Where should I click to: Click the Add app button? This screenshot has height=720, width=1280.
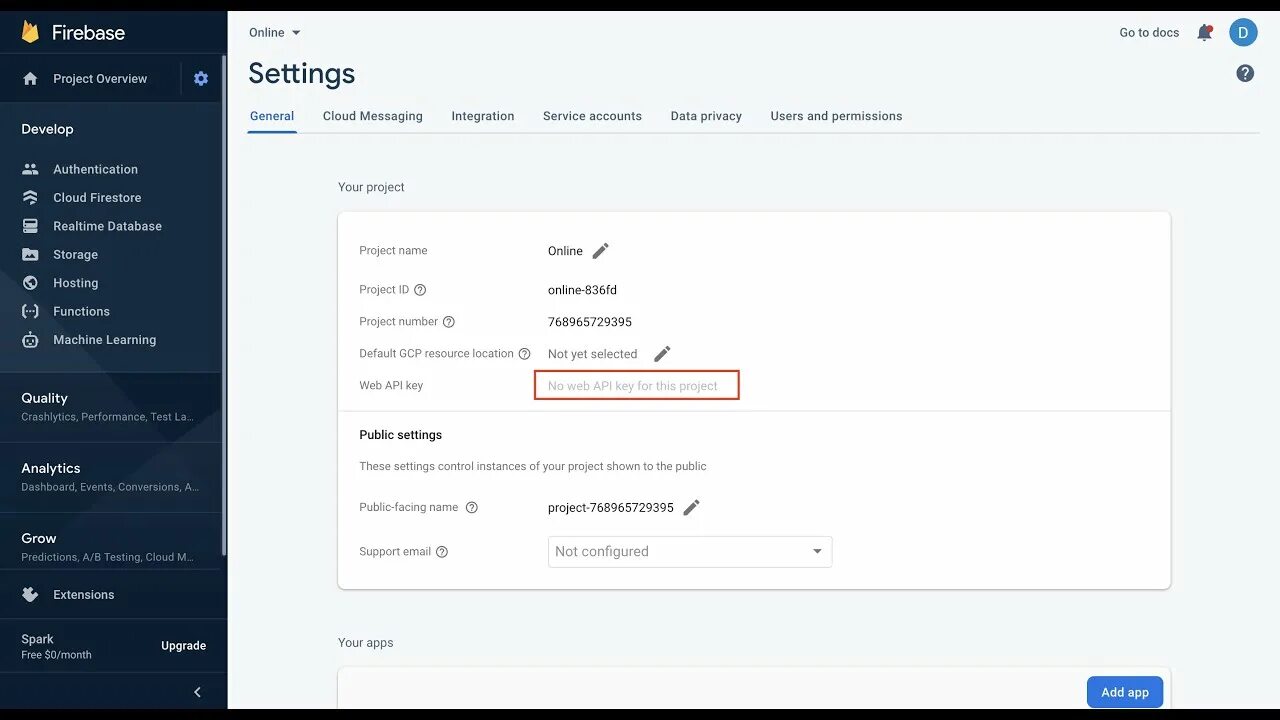coord(1125,692)
